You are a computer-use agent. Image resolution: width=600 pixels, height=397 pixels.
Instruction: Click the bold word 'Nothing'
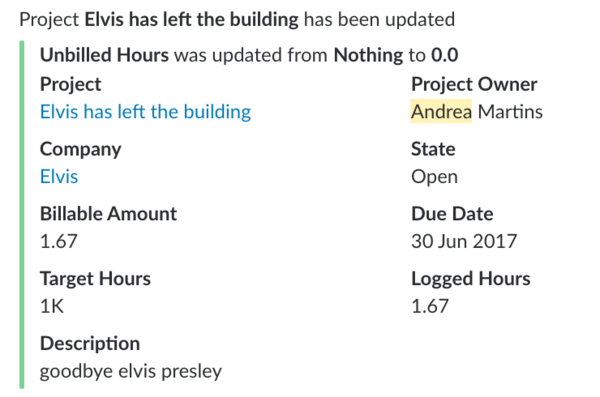coord(368,55)
